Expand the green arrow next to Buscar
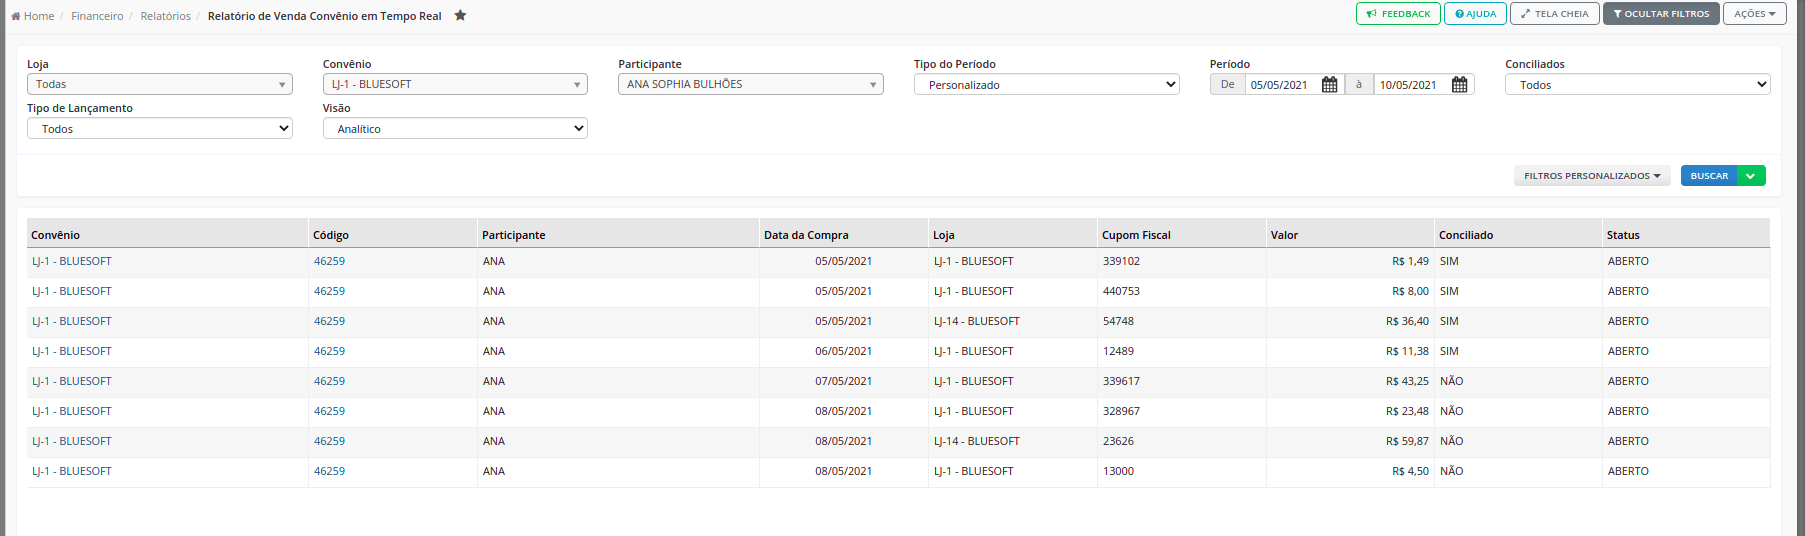Screen dimensions: 1805x536 [1751, 176]
